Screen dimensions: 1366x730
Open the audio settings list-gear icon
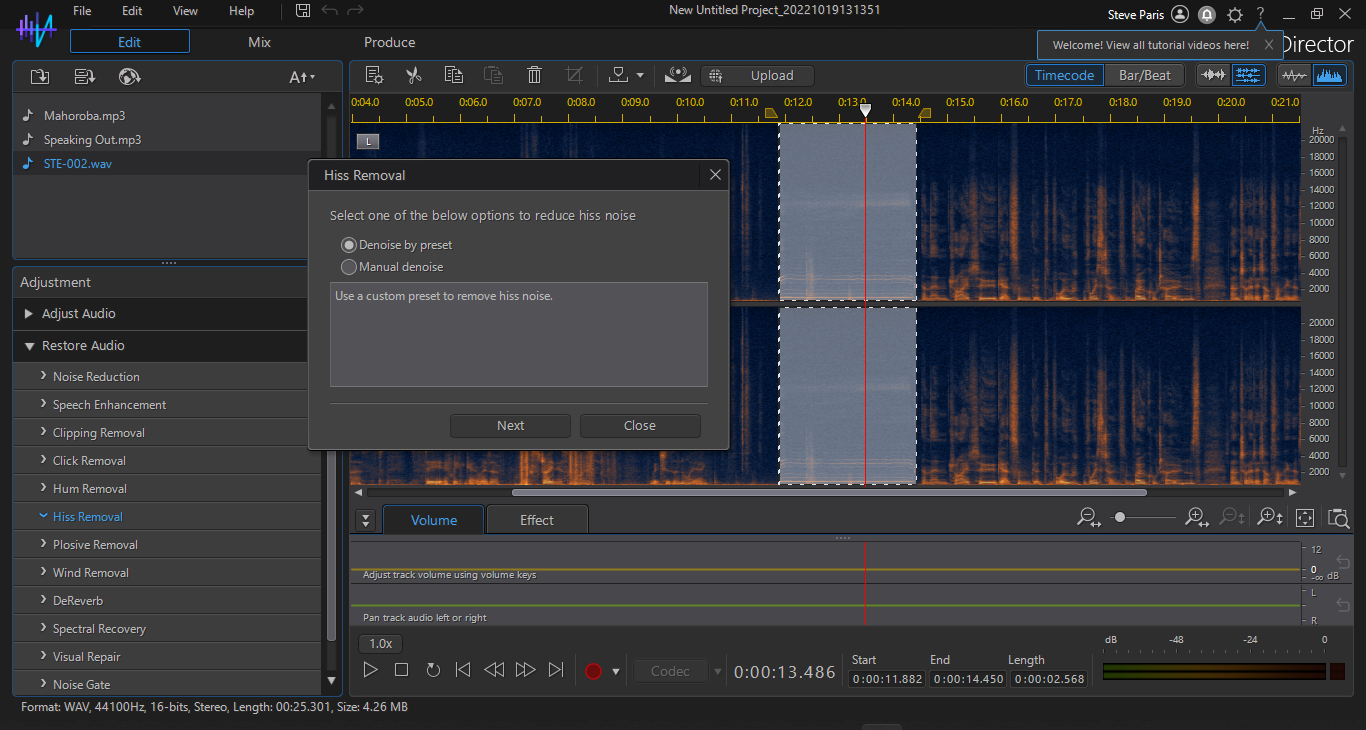click(375, 75)
